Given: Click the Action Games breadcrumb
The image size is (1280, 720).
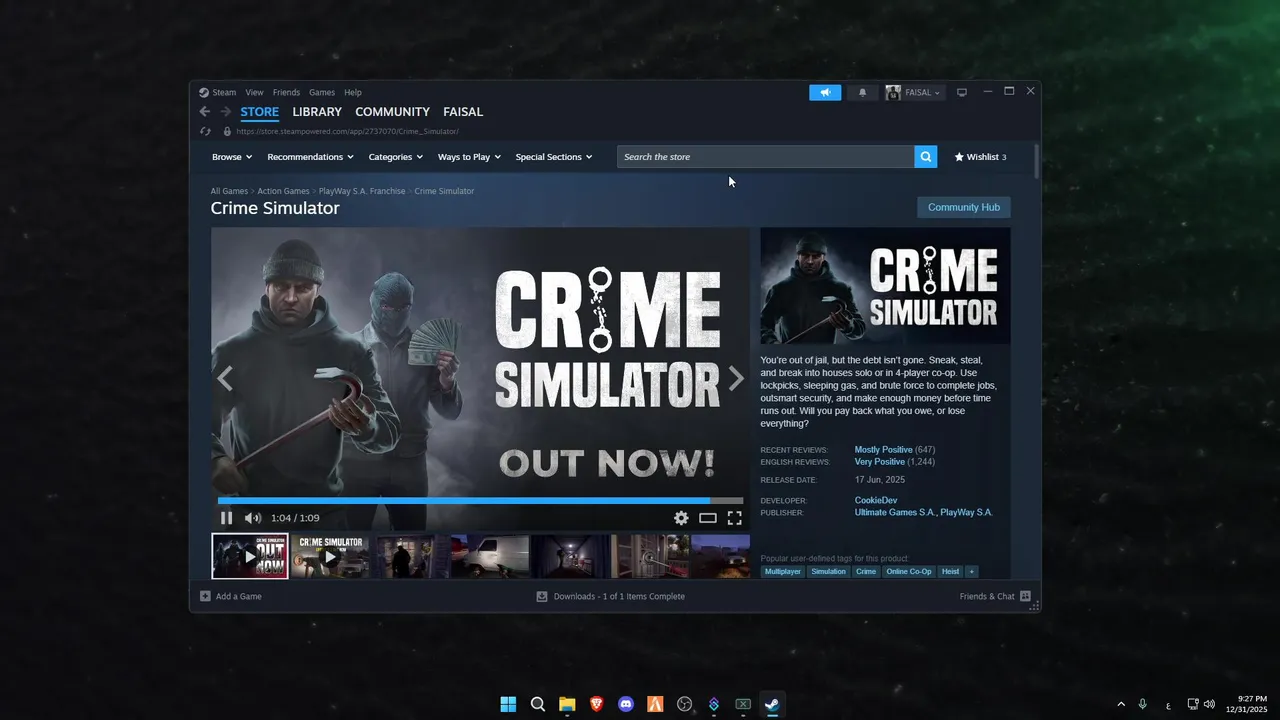Looking at the screenshot, I should point(283,191).
